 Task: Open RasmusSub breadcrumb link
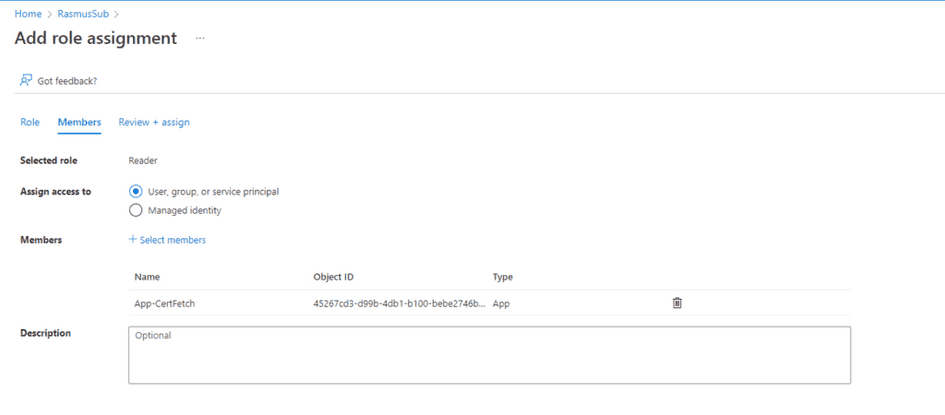pyautogui.click(x=82, y=14)
